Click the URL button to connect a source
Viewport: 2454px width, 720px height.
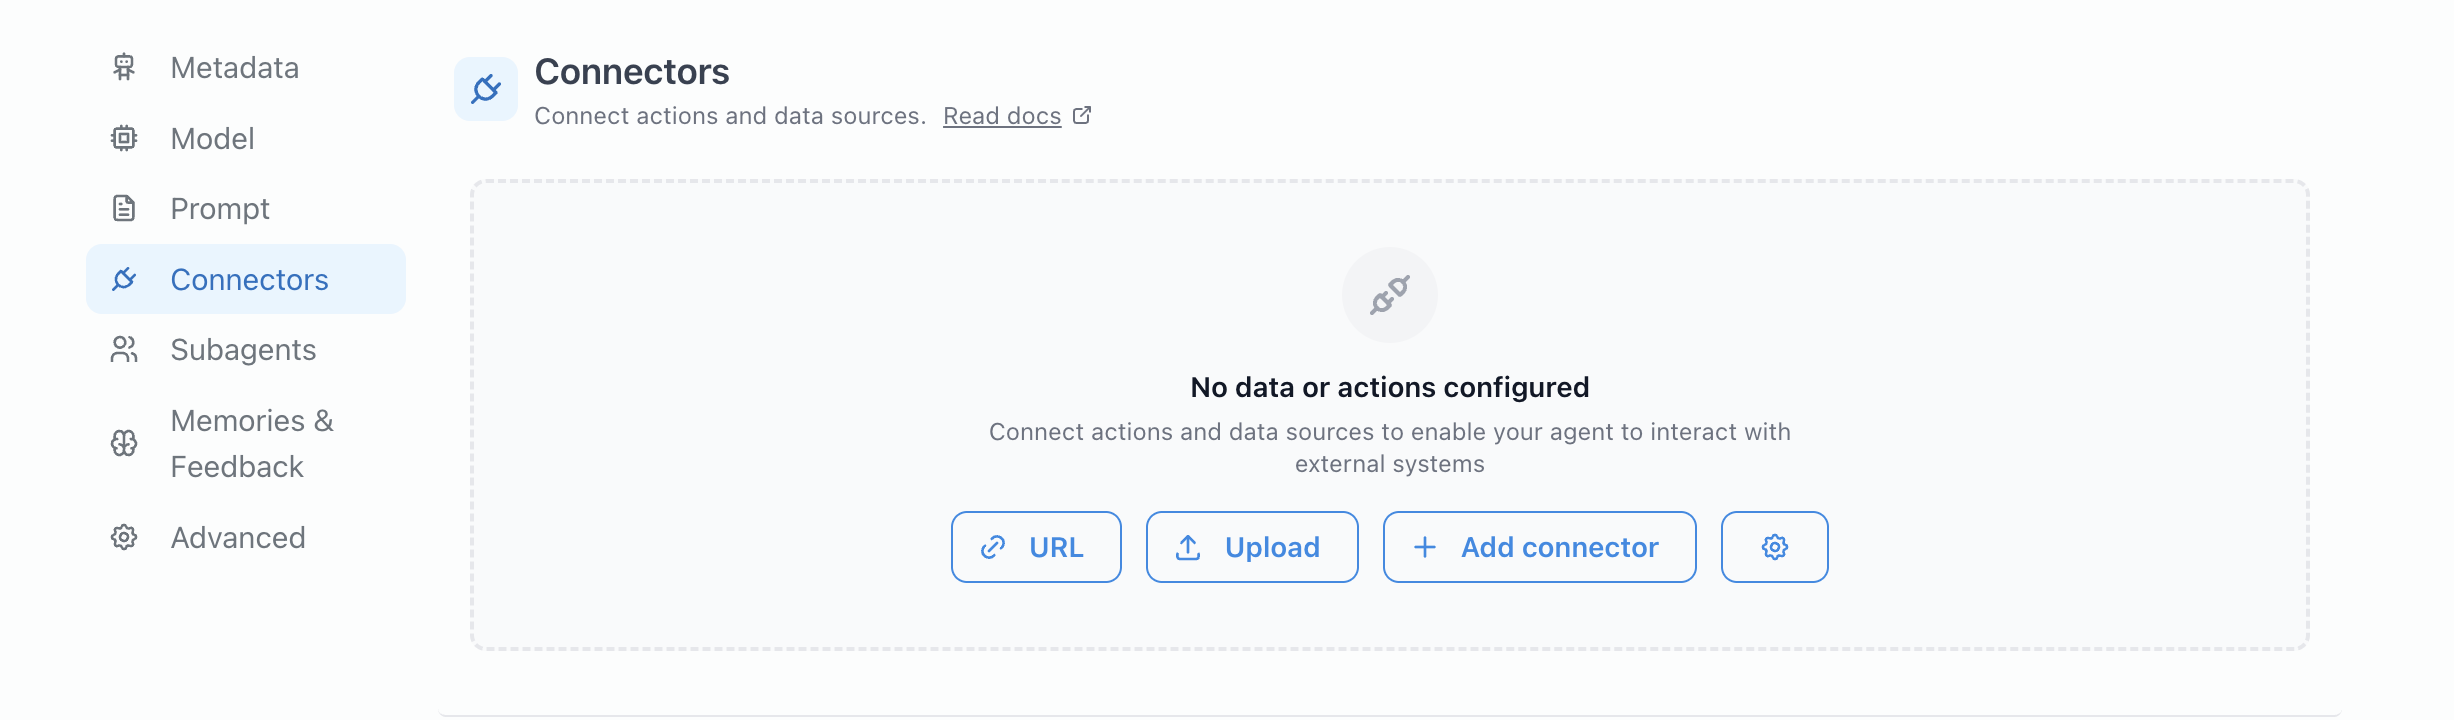coord(1036,547)
